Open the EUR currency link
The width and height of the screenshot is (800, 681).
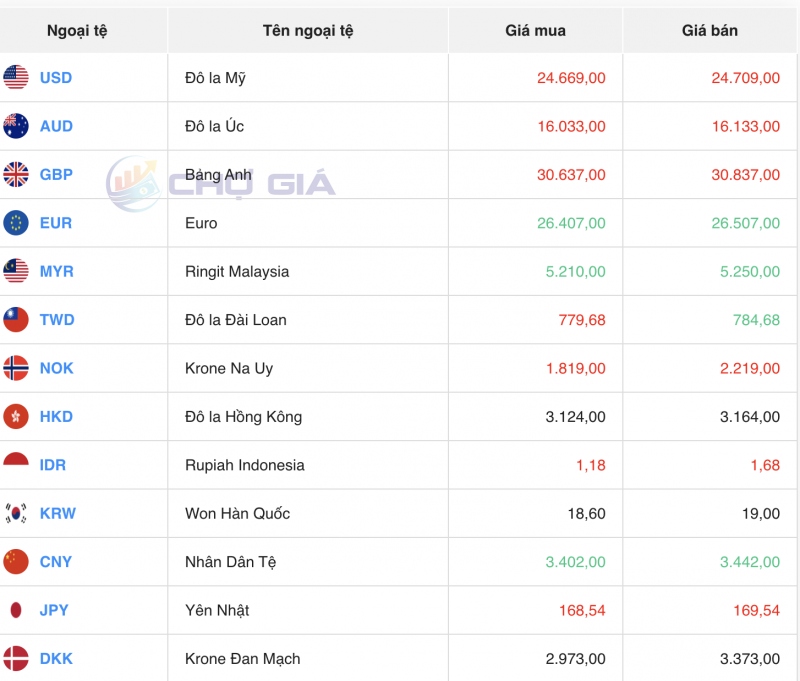tap(55, 223)
